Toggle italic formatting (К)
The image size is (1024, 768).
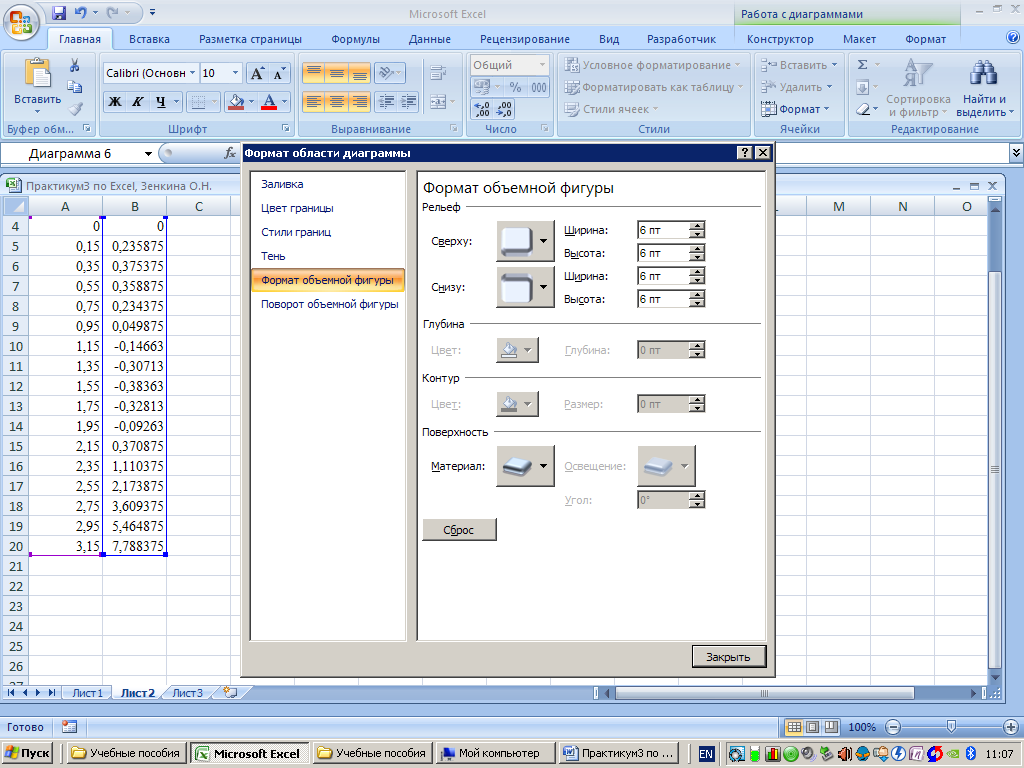tap(138, 102)
